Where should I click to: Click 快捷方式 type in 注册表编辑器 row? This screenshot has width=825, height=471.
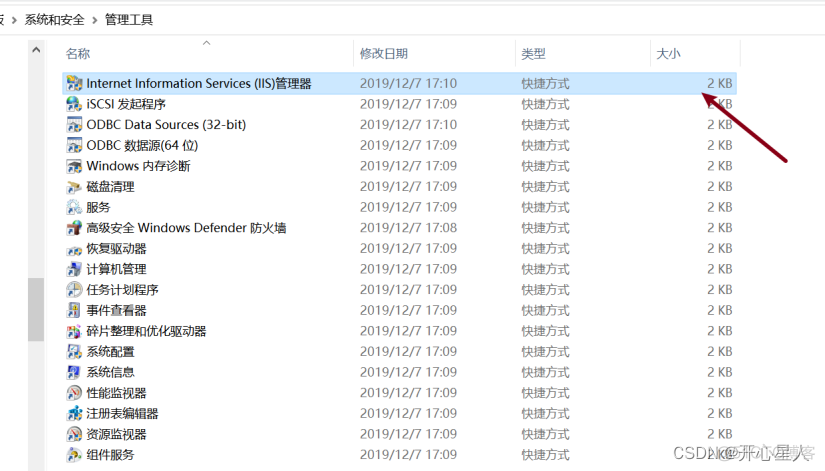tap(545, 414)
